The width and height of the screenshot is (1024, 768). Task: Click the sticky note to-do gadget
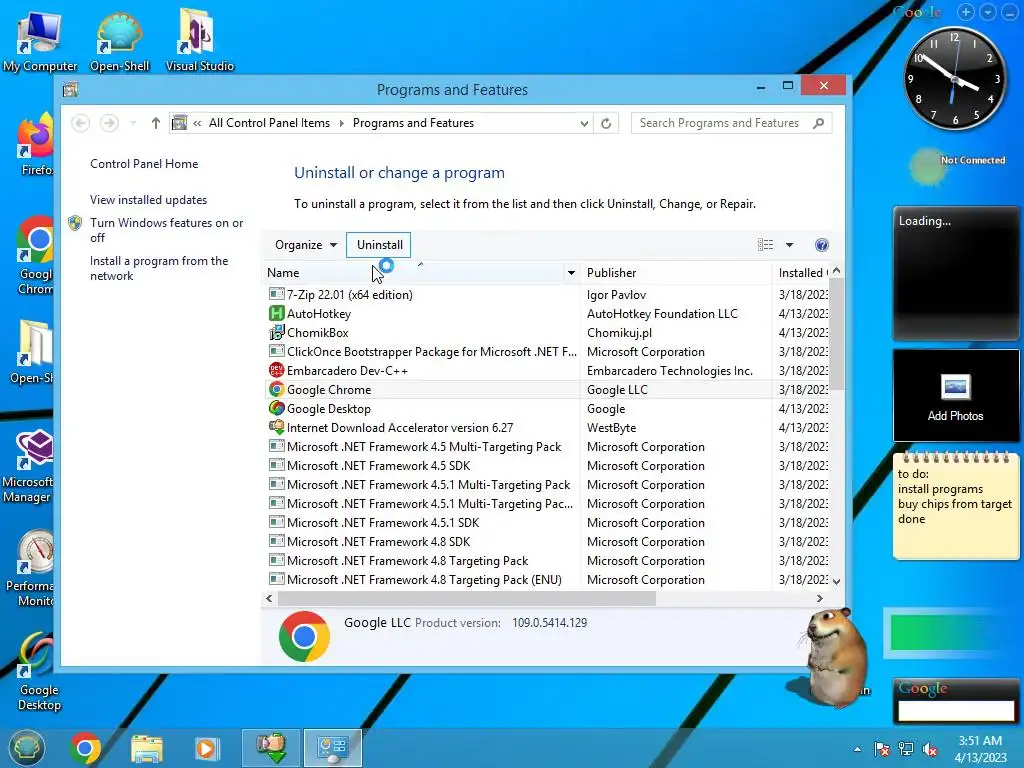click(x=955, y=504)
